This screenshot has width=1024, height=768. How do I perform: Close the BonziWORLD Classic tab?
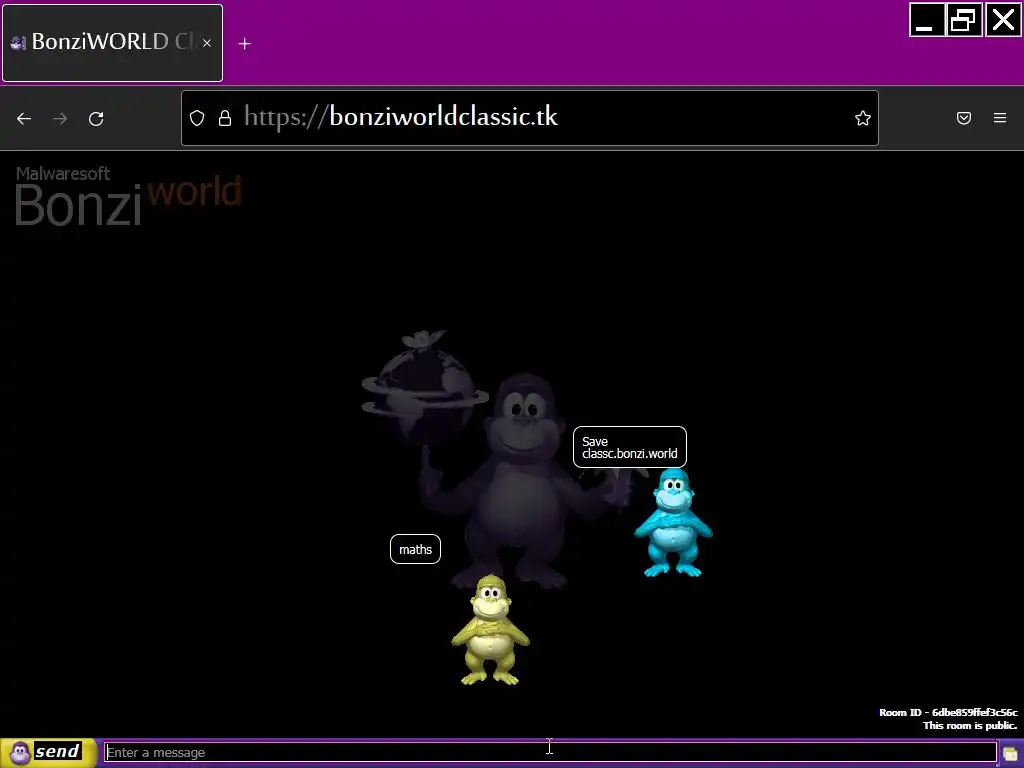coord(206,43)
